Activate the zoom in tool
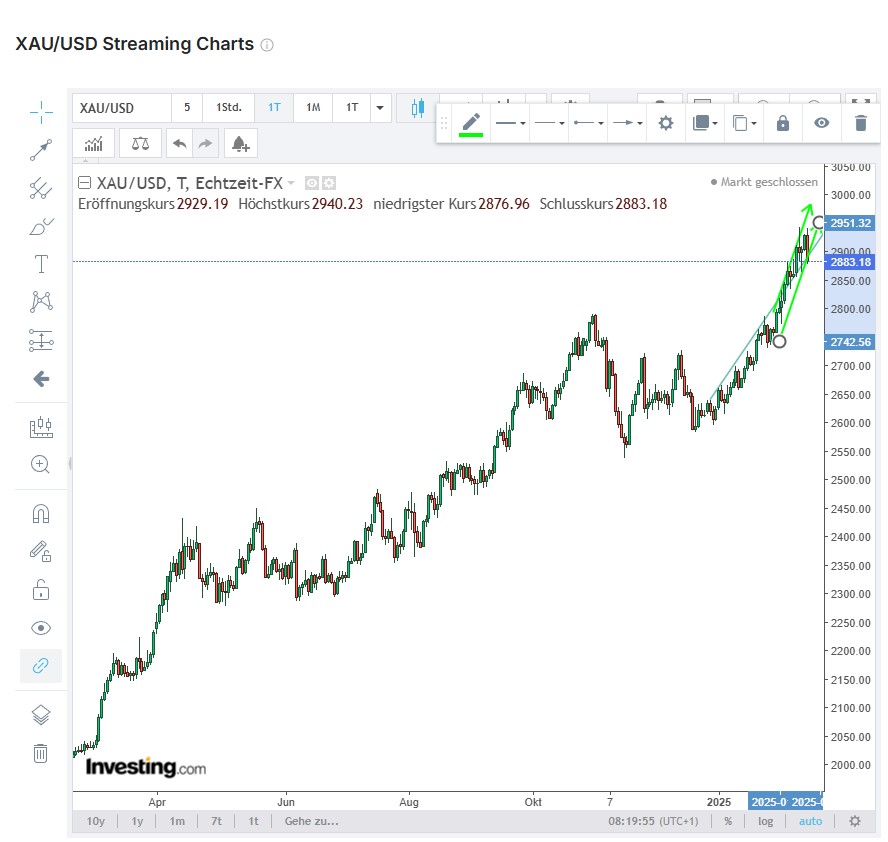 click(41, 464)
